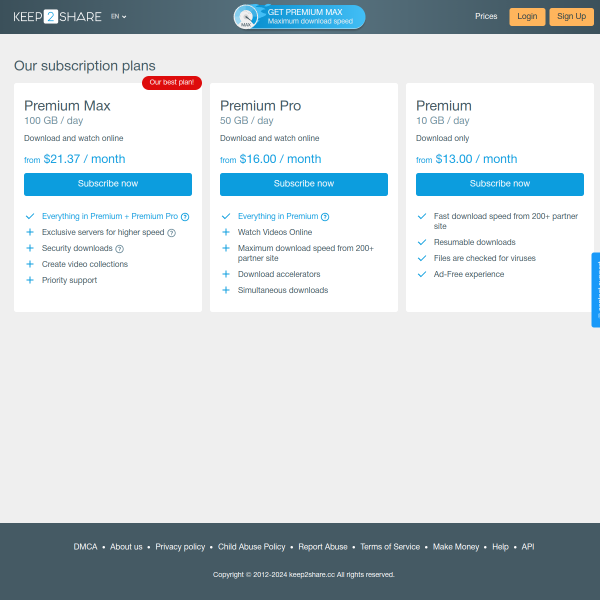The image size is (600, 600).
Task: Open the Prices menu item
Action: [486, 17]
